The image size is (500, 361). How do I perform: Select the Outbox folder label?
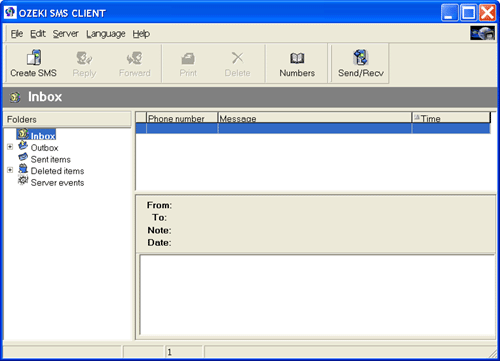tap(44, 148)
